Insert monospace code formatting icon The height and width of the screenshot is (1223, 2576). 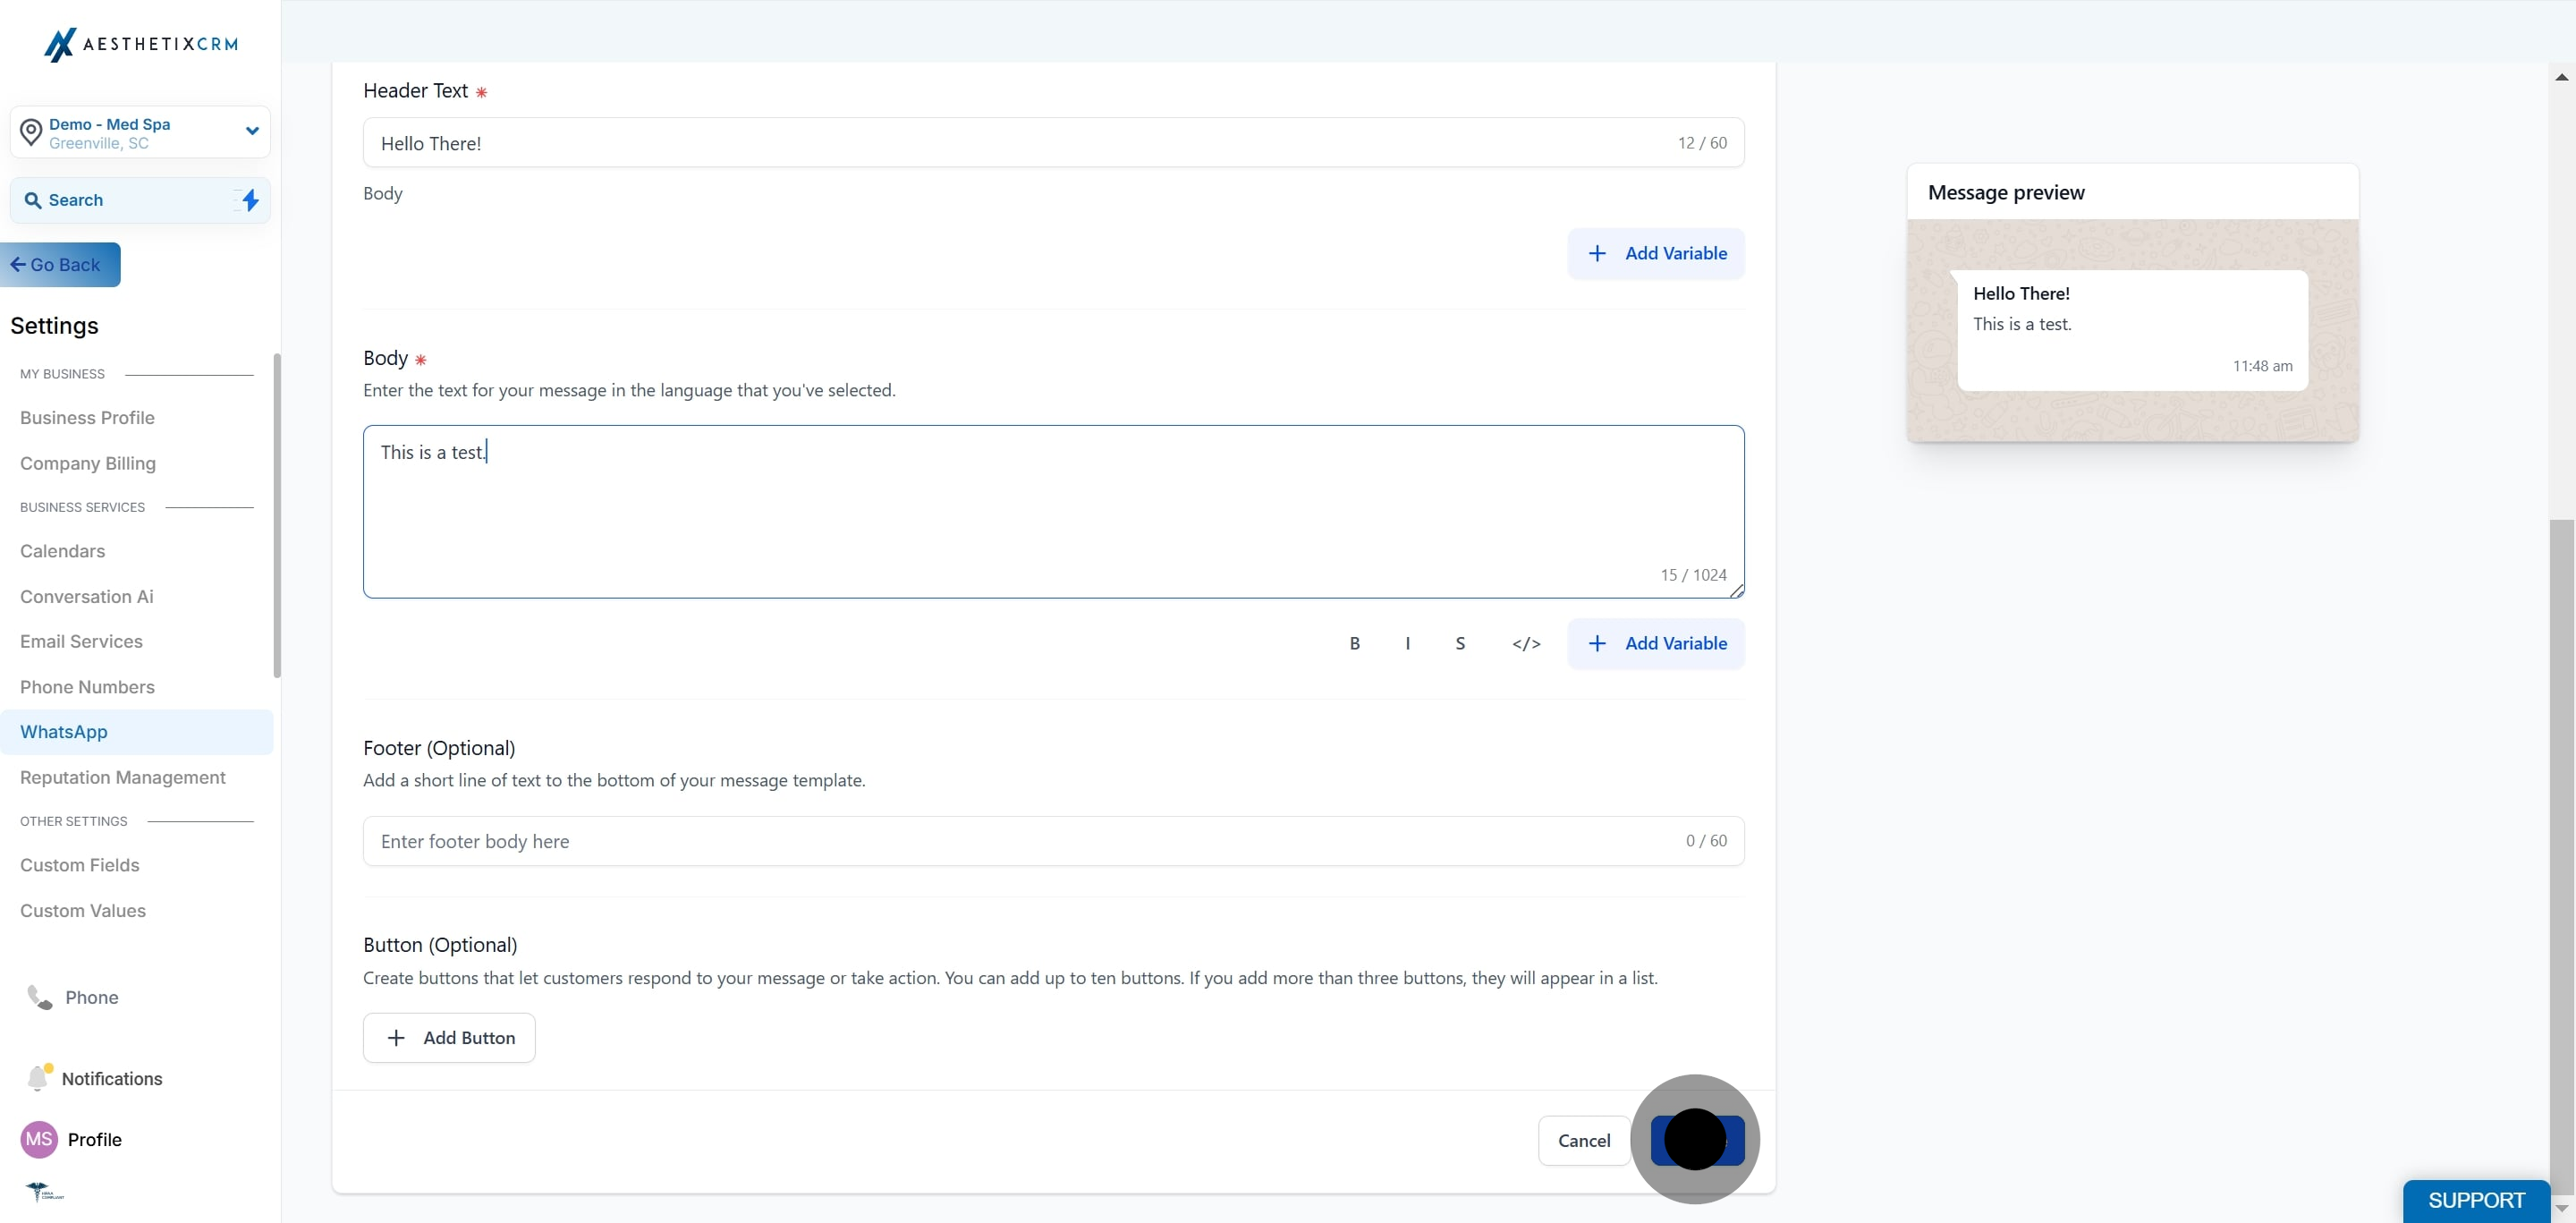(1525, 643)
